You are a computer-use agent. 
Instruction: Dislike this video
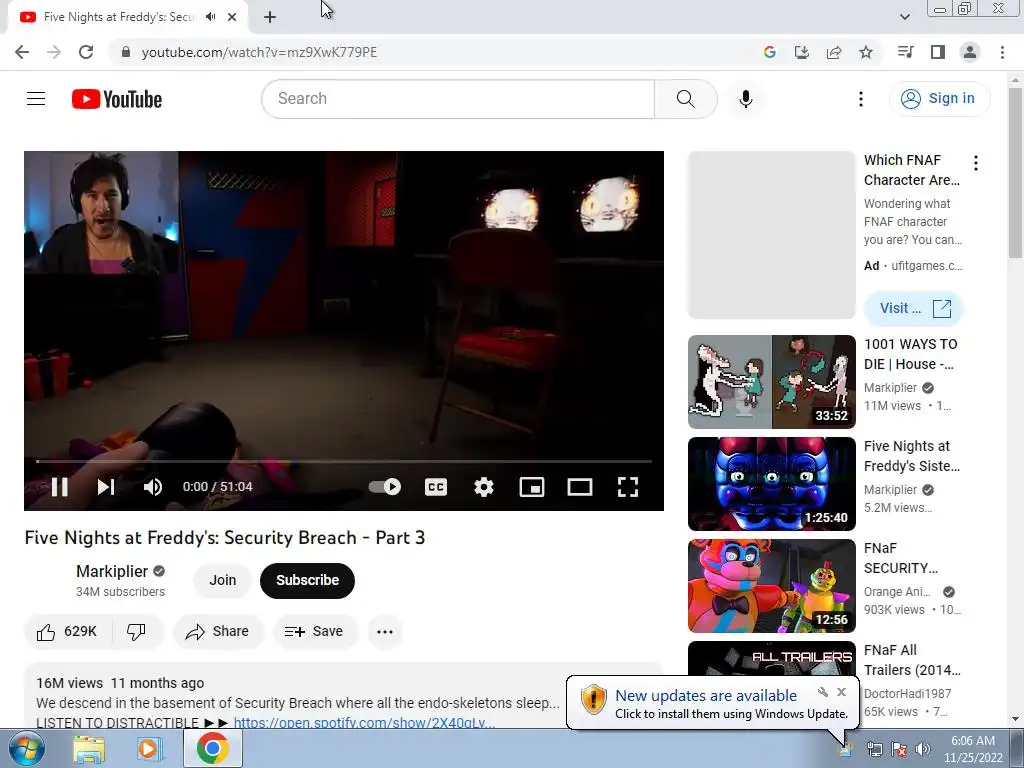tap(136, 632)
